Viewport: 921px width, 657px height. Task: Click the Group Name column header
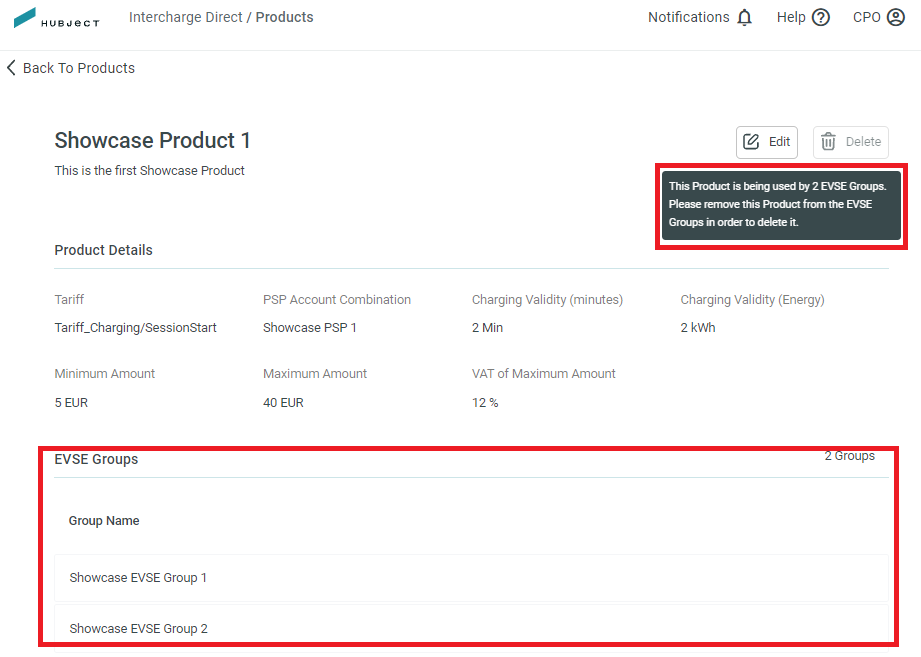tap(104, 521)
